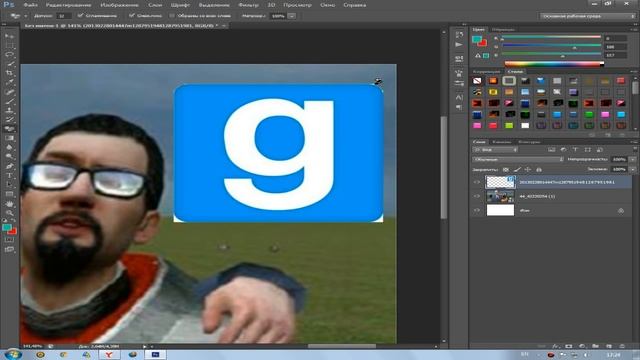Change screen mode from toolbox bottom

pos(9,249)
